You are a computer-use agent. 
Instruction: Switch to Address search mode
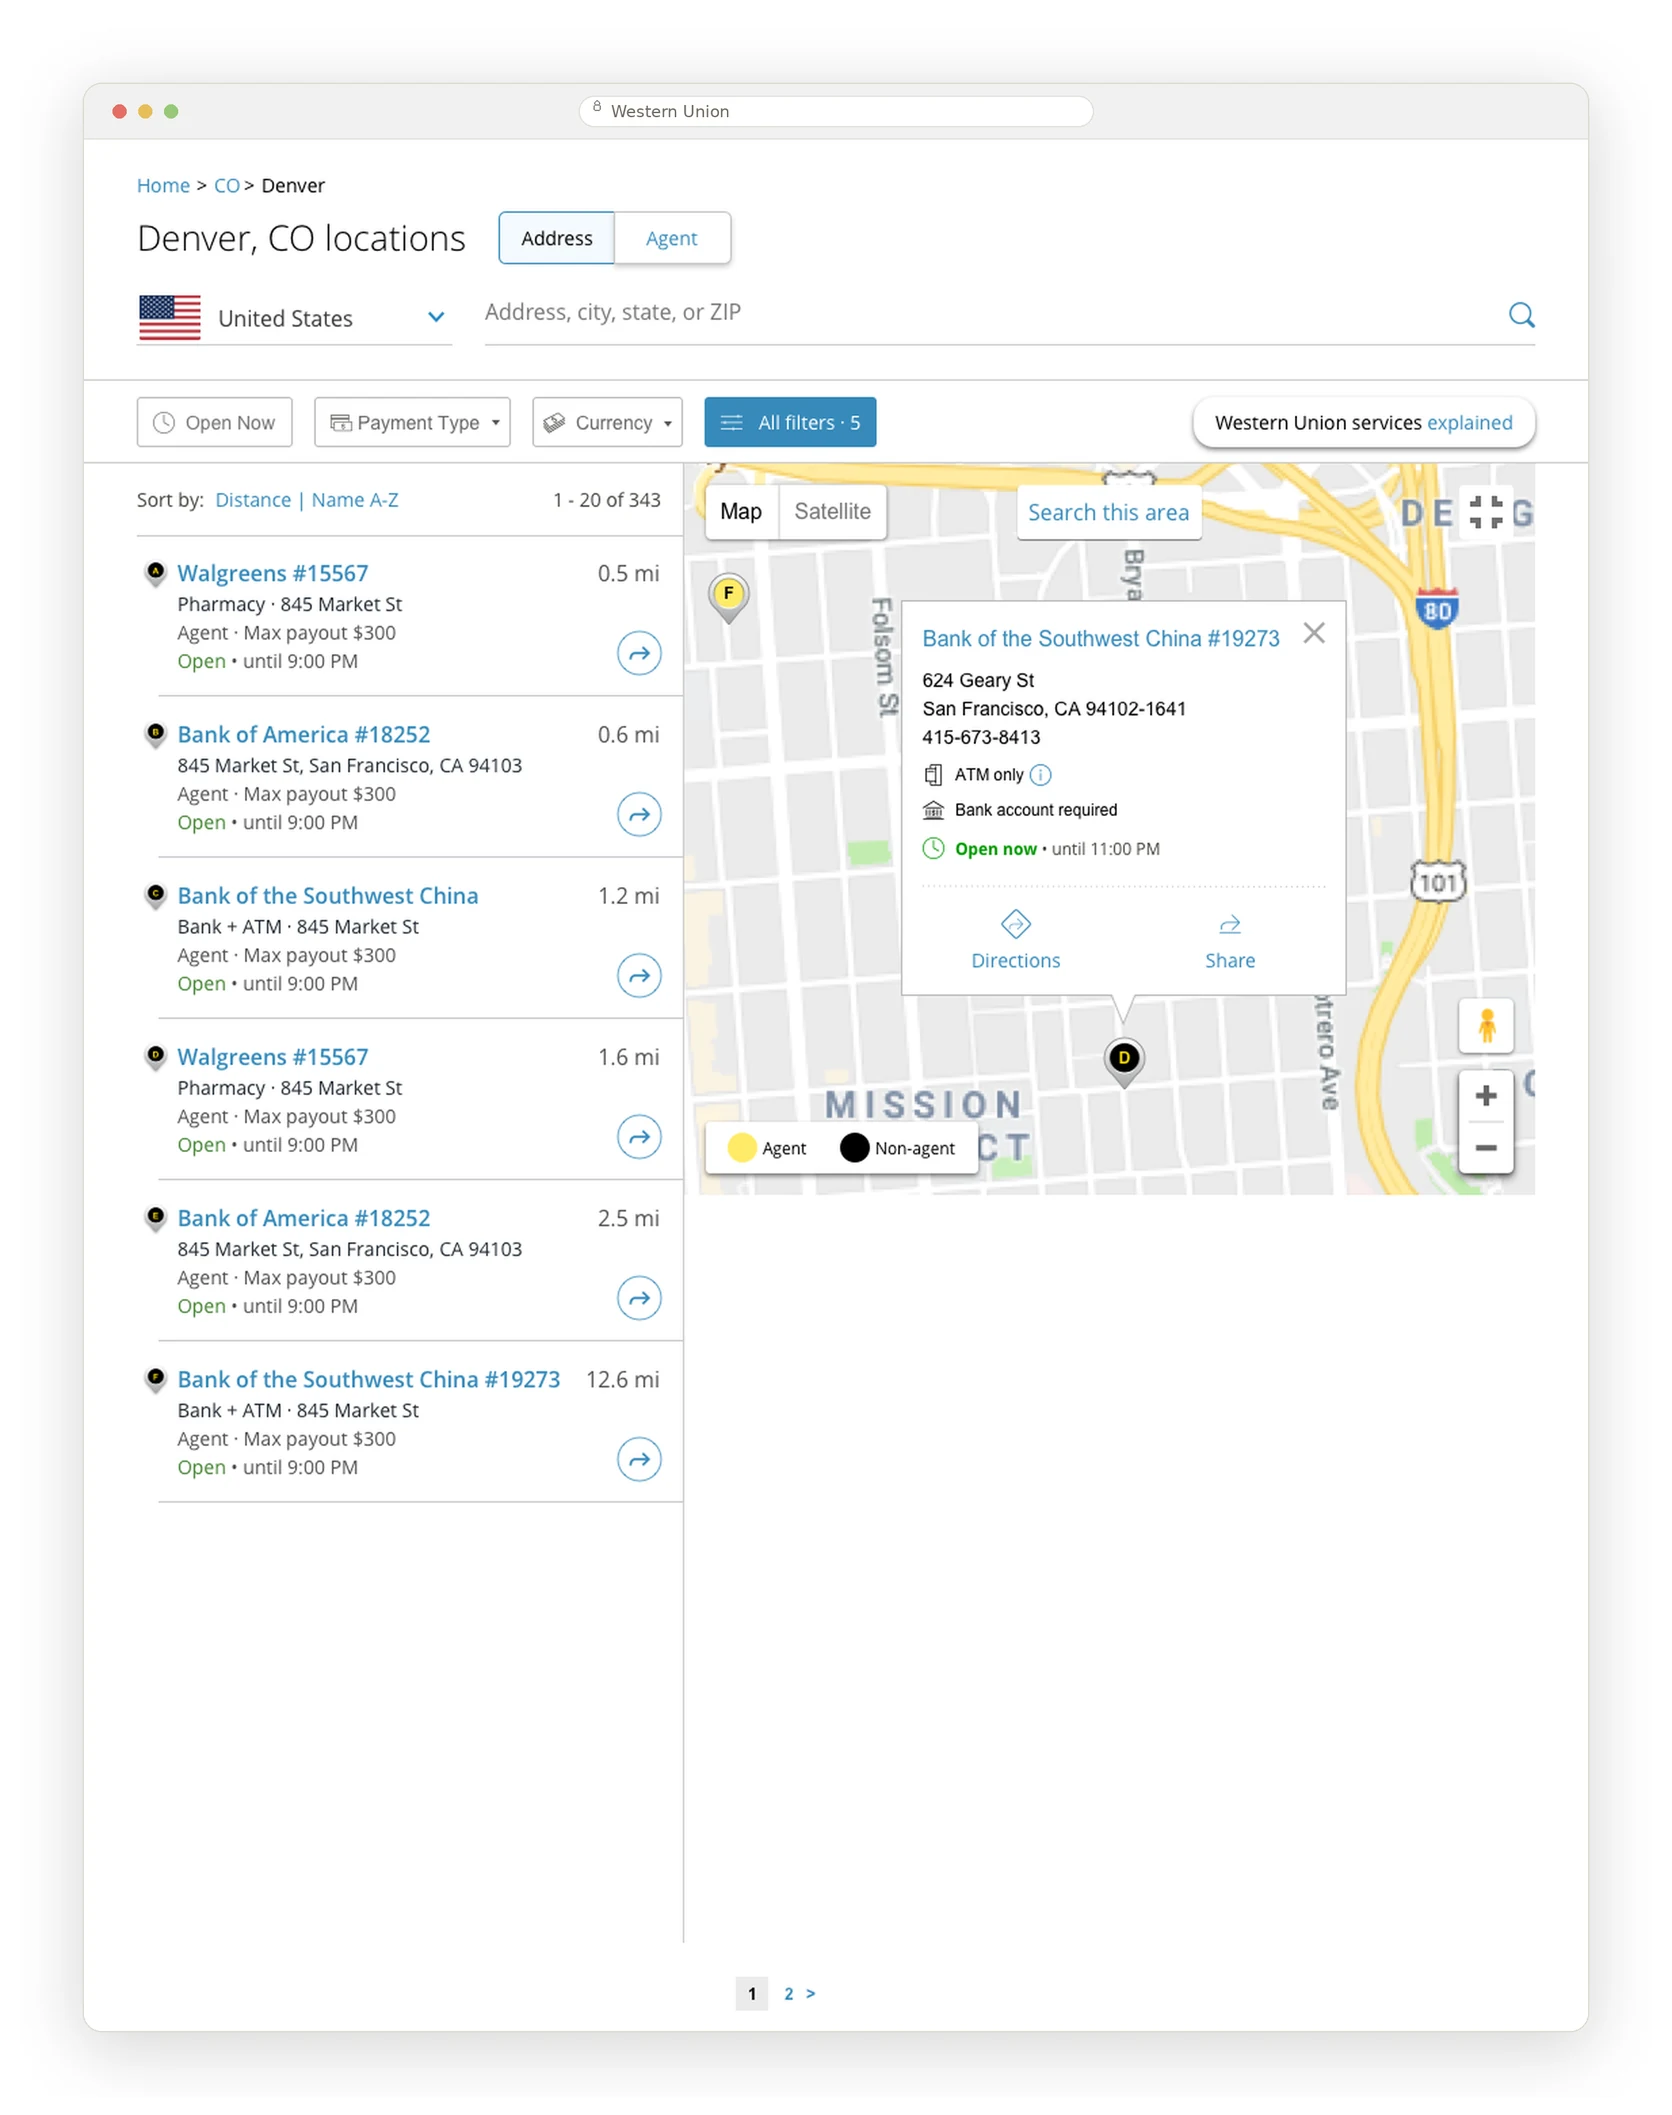(x=556, y=238)
